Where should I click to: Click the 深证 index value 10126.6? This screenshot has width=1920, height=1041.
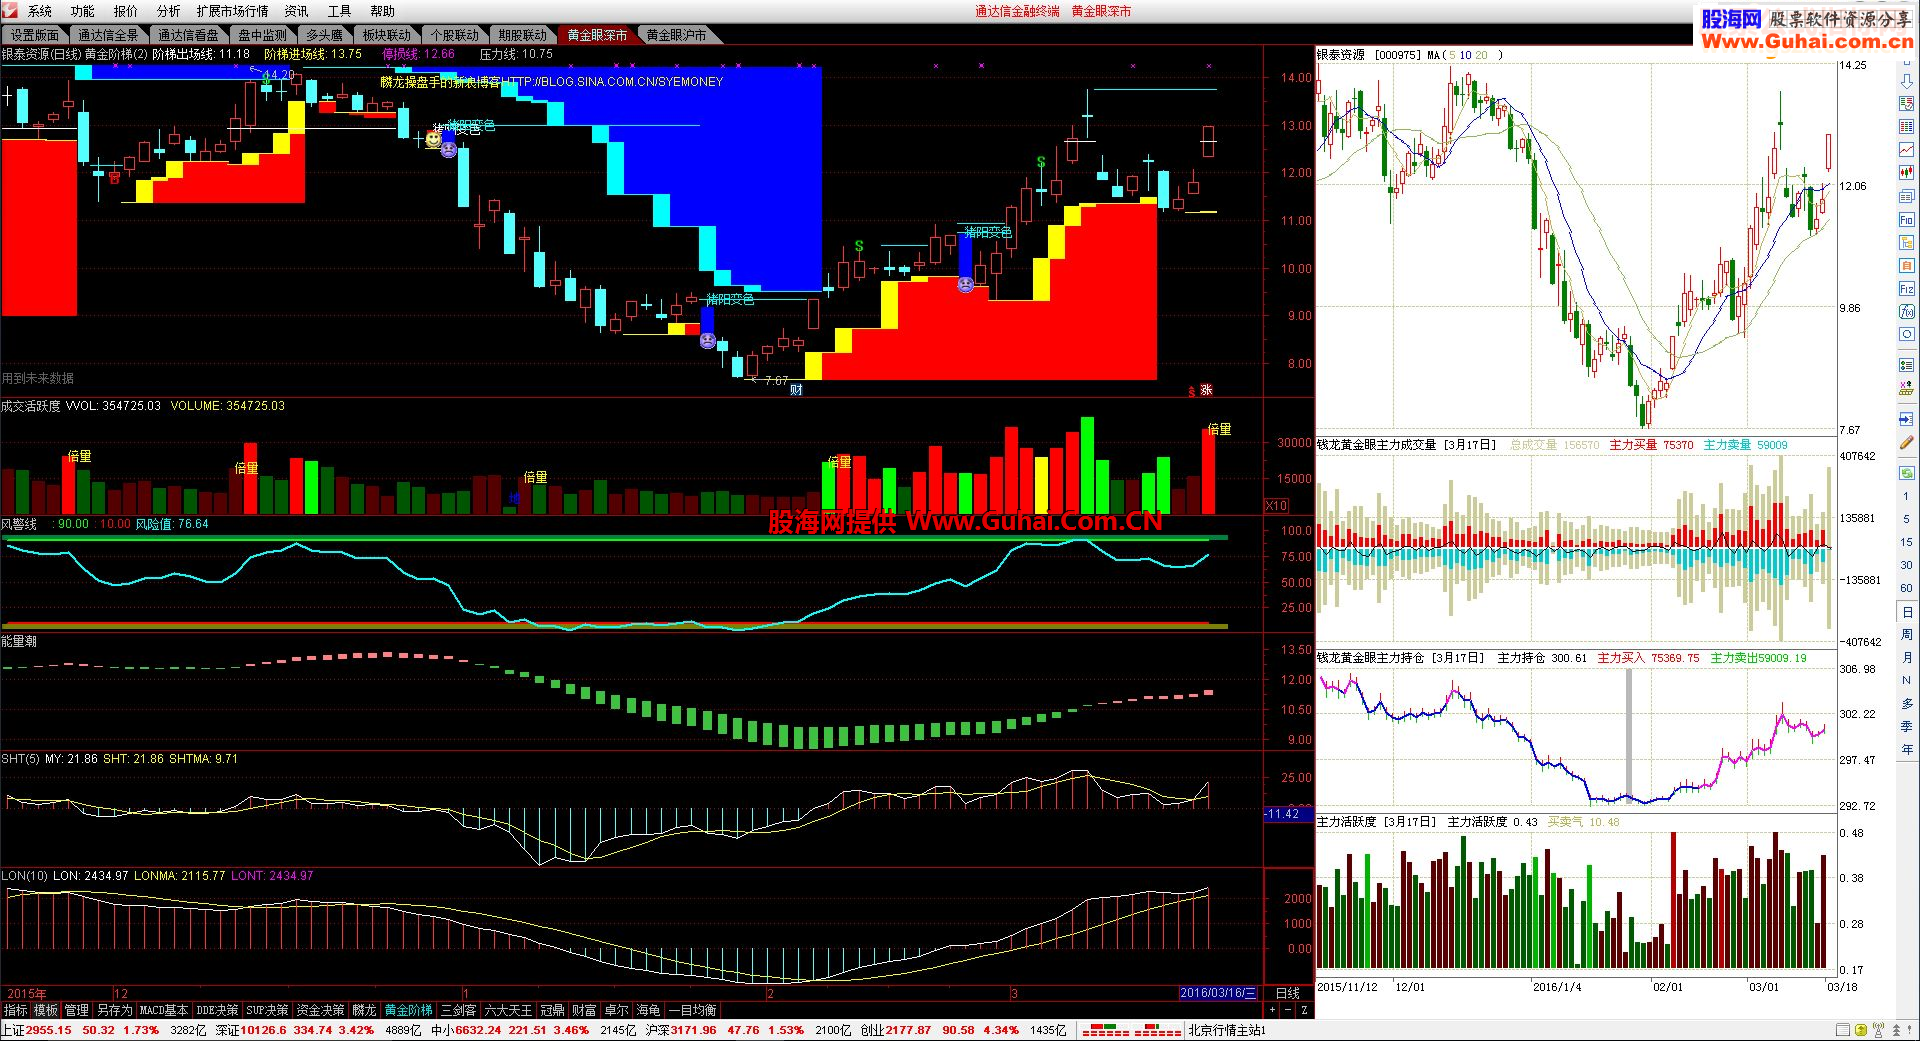coord(263,1030)
